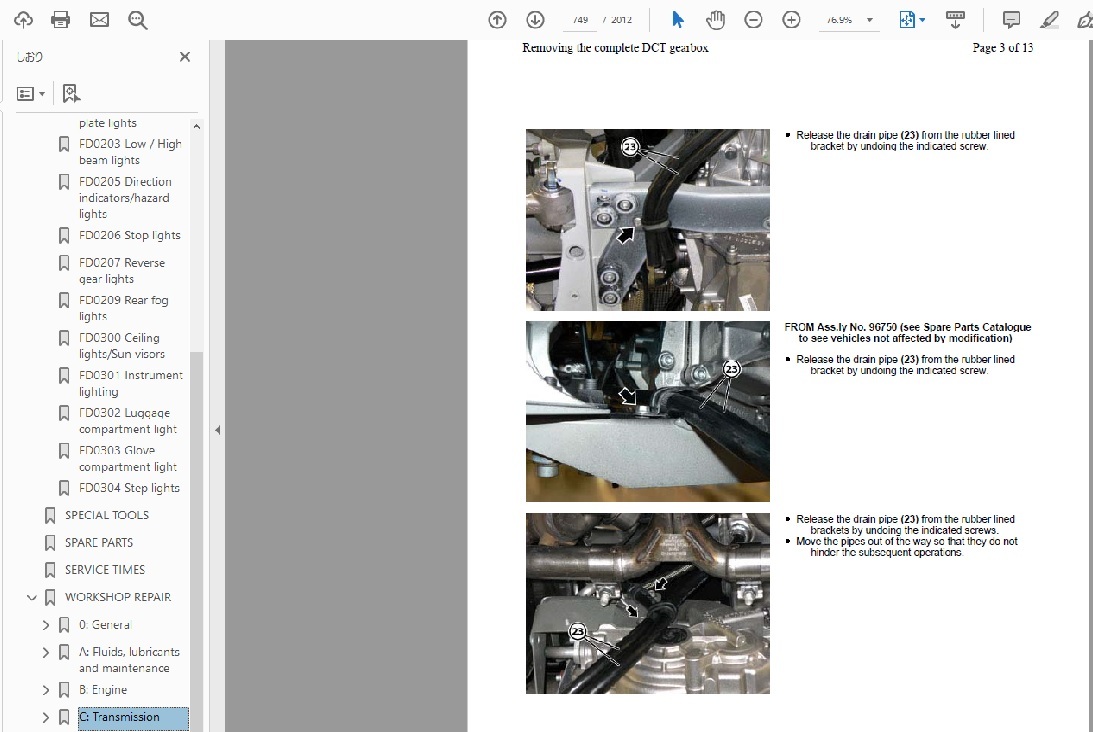
Task: Jump to FDC207 Reverse gear lights bookmark
Action: click(122, 270)
